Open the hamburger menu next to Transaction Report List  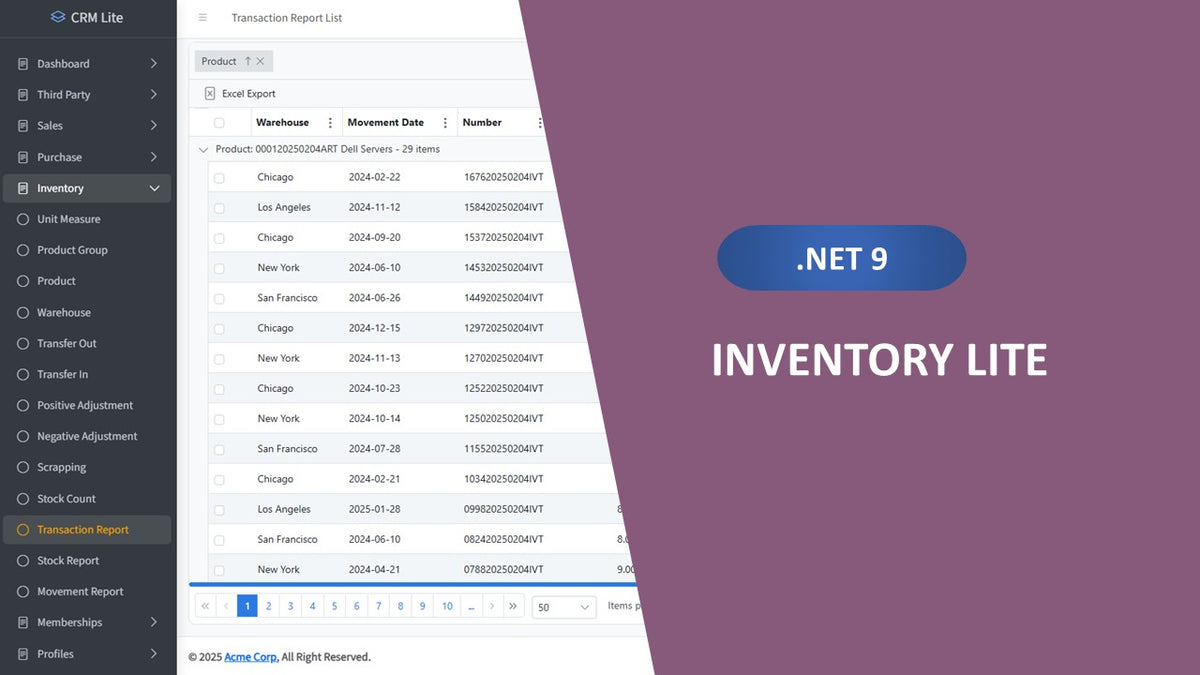point(200,17)
